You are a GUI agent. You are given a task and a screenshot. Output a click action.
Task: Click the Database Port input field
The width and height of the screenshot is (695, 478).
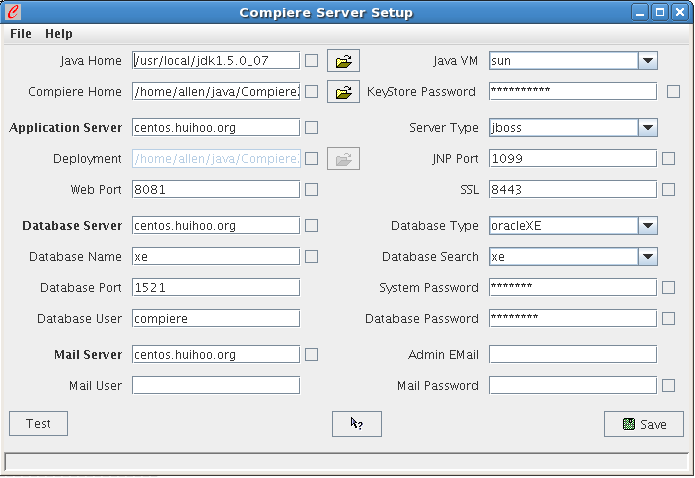tap(215, 287)
